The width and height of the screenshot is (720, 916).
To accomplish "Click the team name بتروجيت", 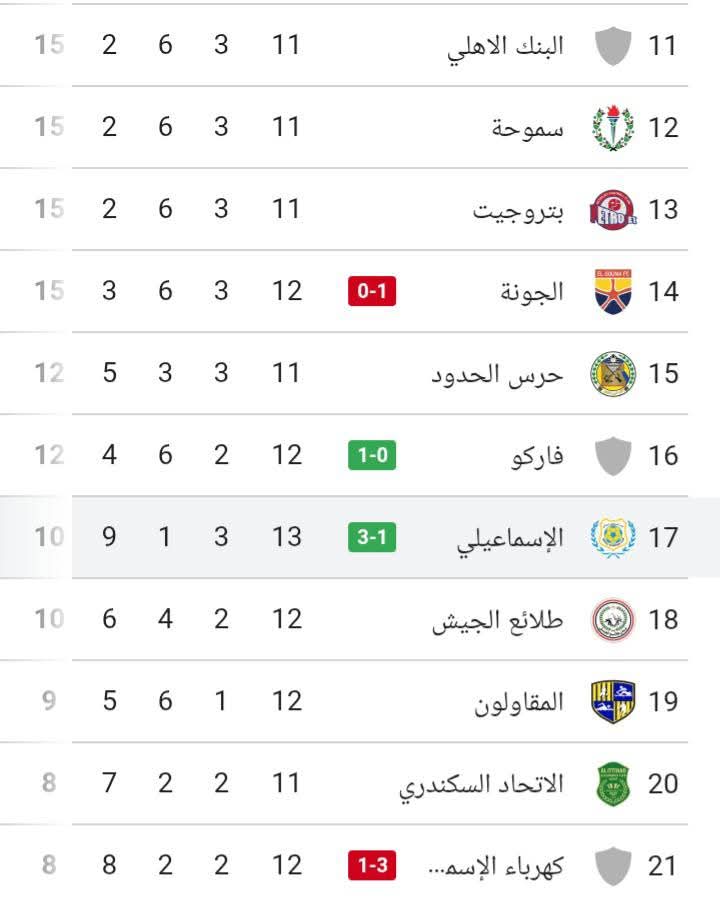I will pyautogui.click(x=518, y=210).
